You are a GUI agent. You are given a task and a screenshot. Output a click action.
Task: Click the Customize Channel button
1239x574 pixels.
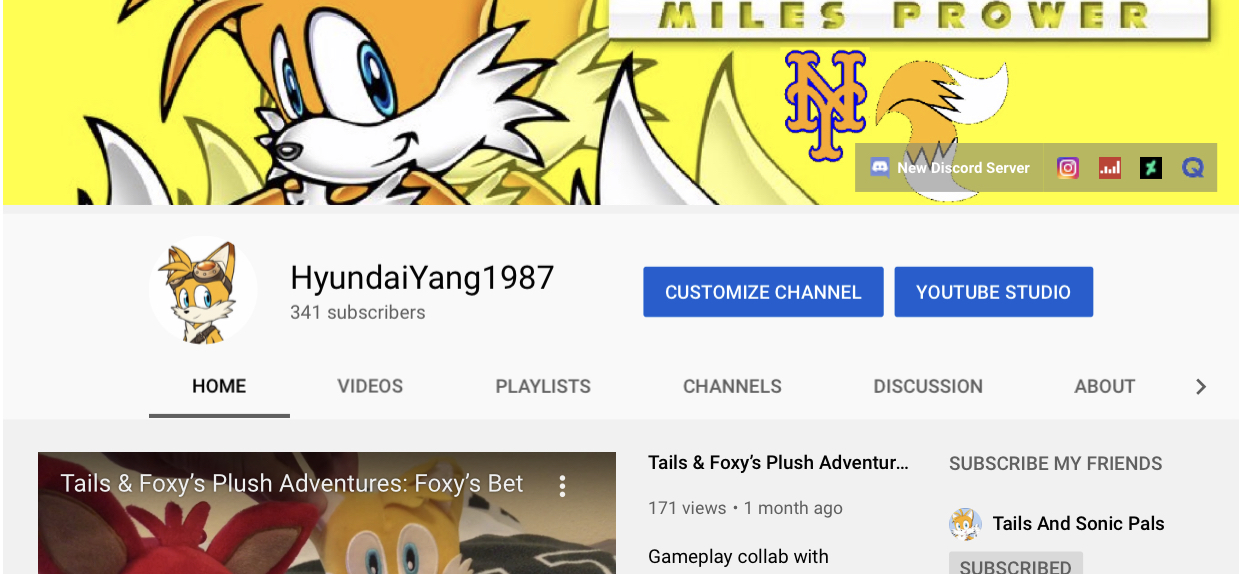click(x=763, y=292)
